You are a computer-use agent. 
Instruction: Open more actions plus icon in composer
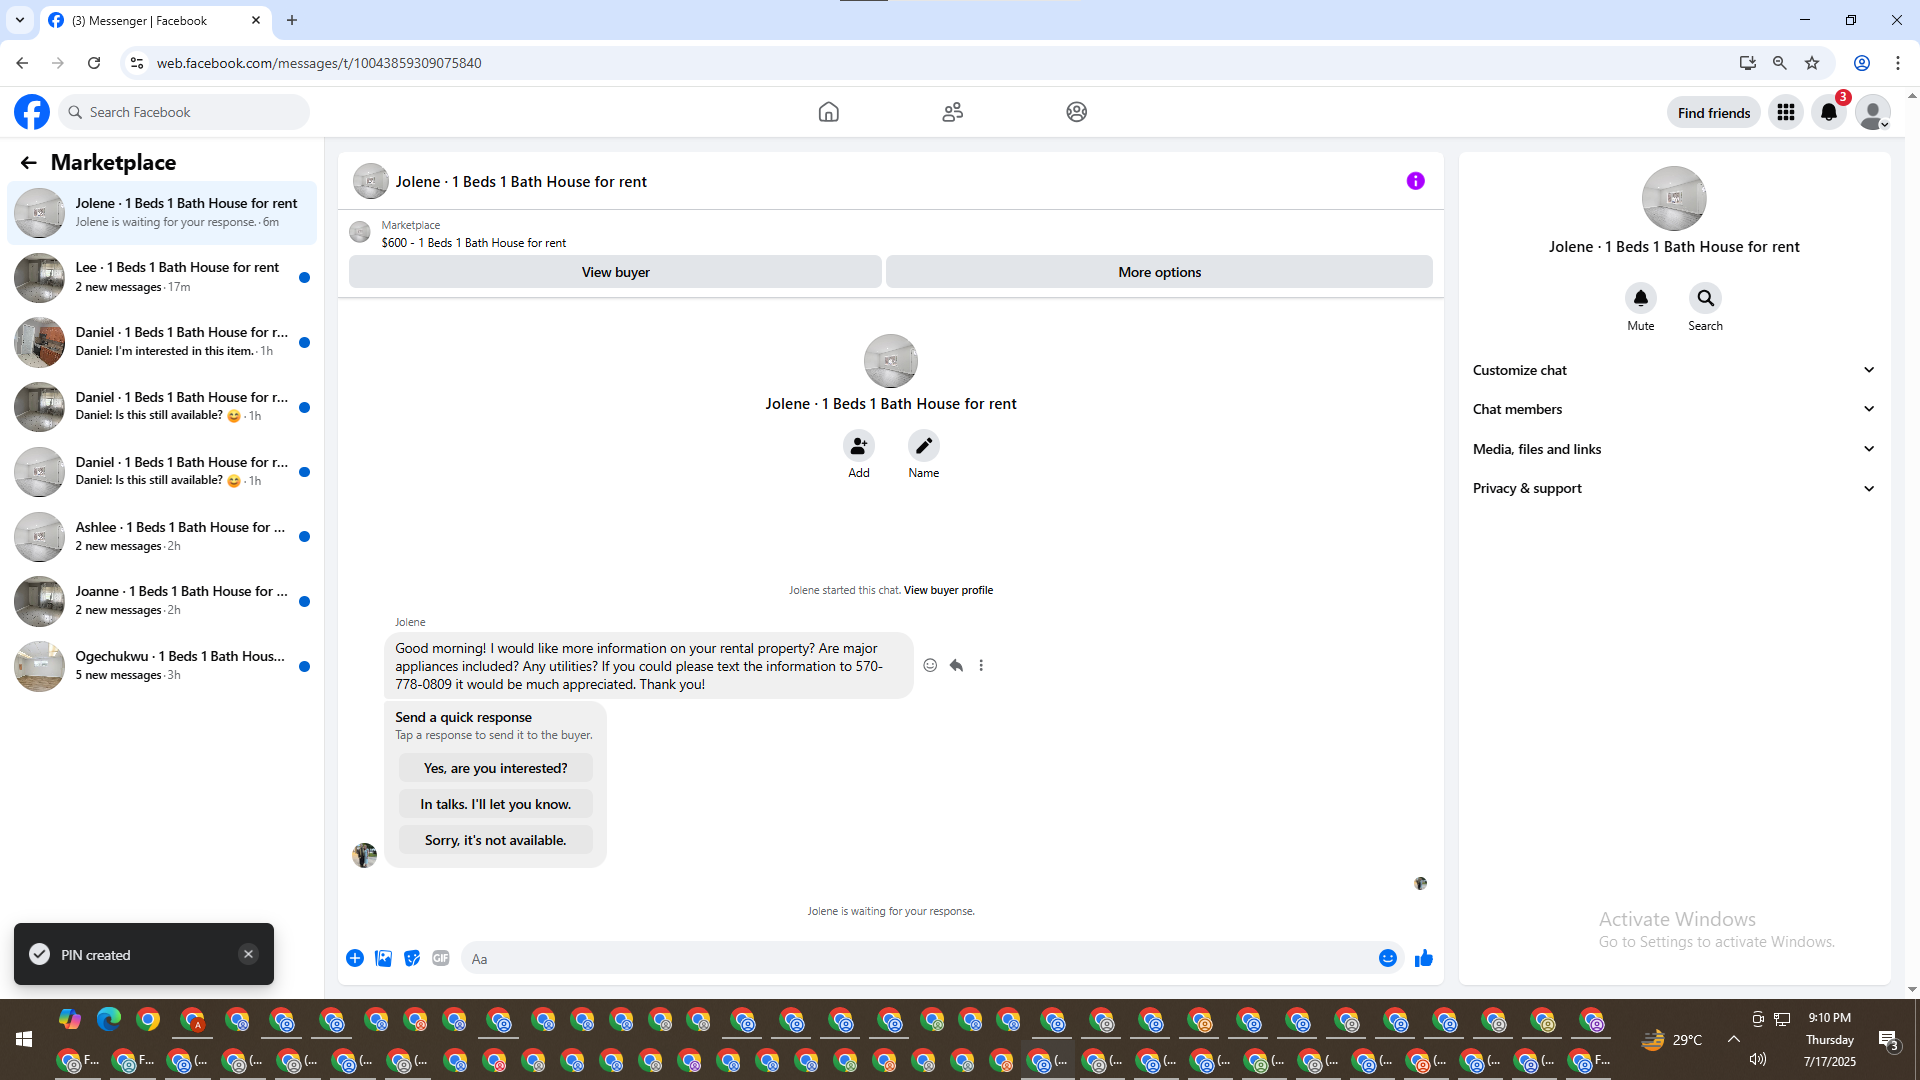pos(355,959)
